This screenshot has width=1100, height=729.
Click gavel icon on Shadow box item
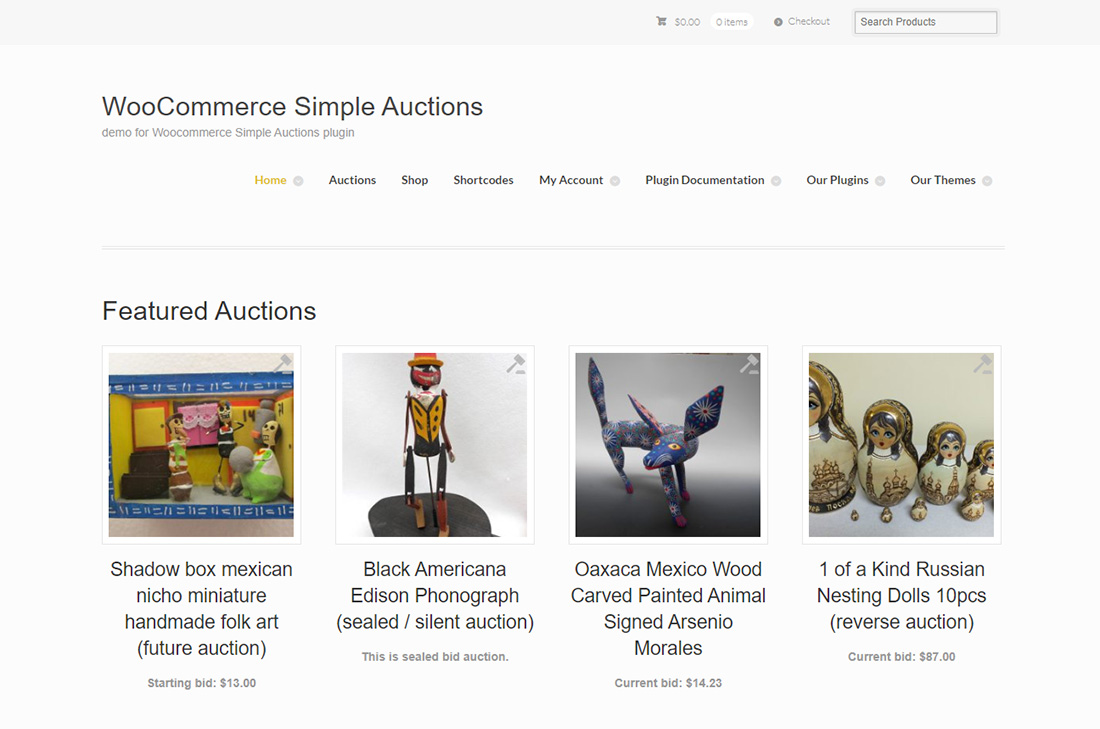283,364
